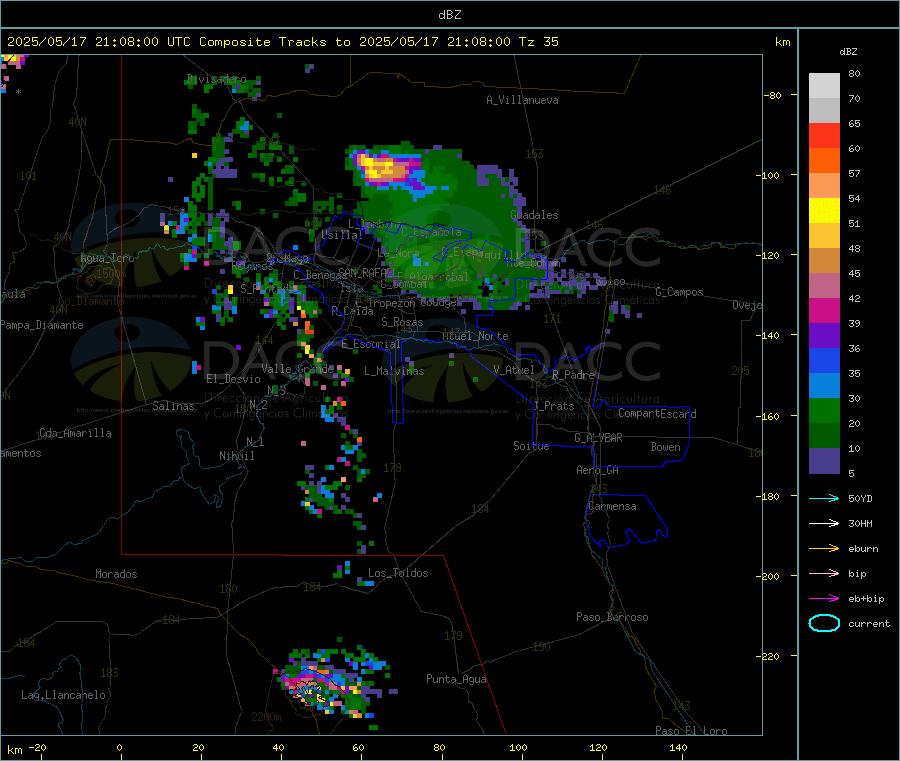The height and width of the screenshot is (761, 900).
Task: Pick the dotted yellow 51–54 dBZ band
Action: point(824,211)
